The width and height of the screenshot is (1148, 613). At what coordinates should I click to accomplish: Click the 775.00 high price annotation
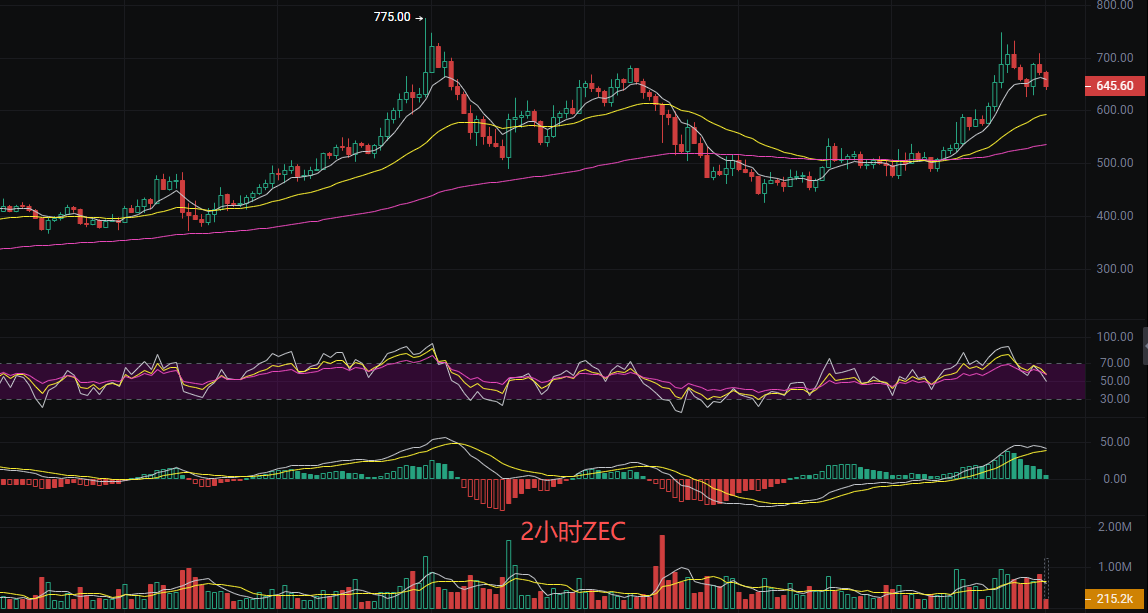(392, 17)
